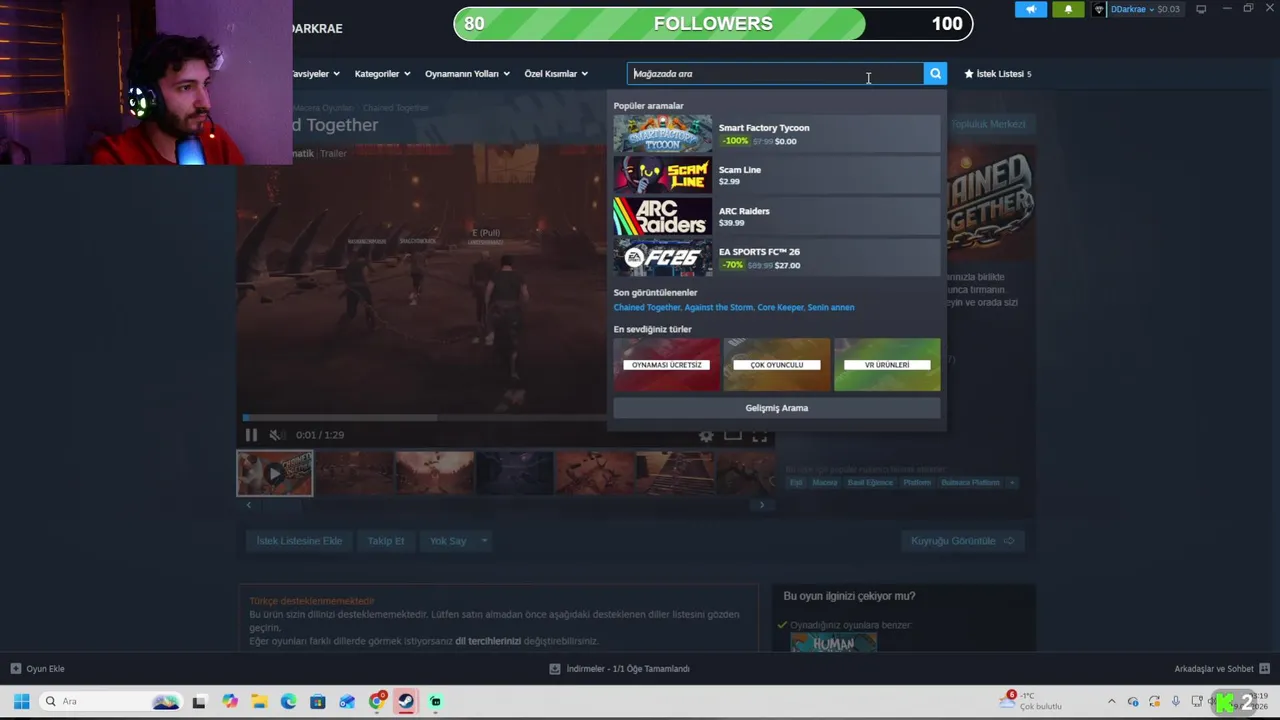Open the VR Ürünleri genre tile

887,364
